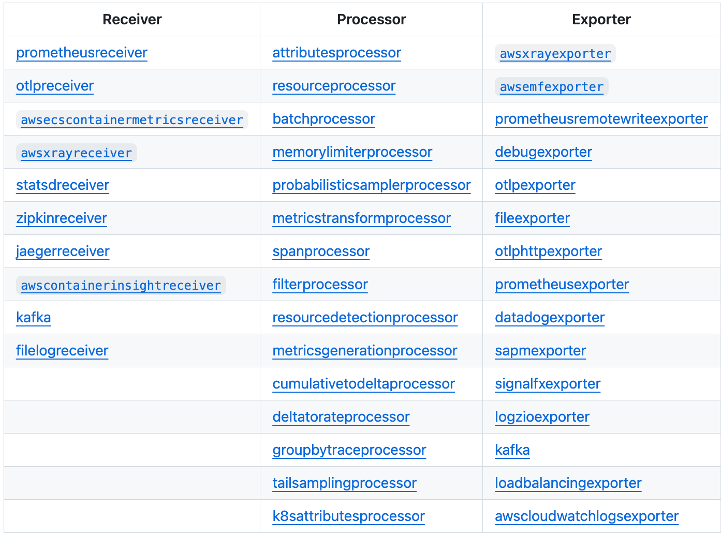
Task: Click the otlpreceiver link
Action: (x=55, y=86)
